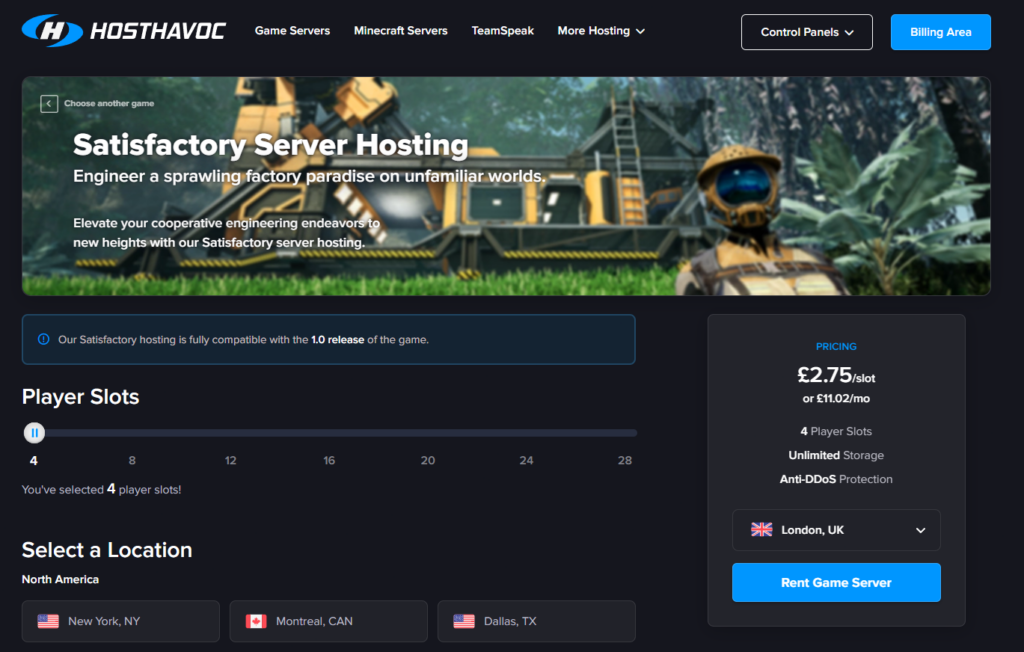Choose Dallas, TX as the server location
This screenshot has width=1024, height=652.
tap(536, 621)
